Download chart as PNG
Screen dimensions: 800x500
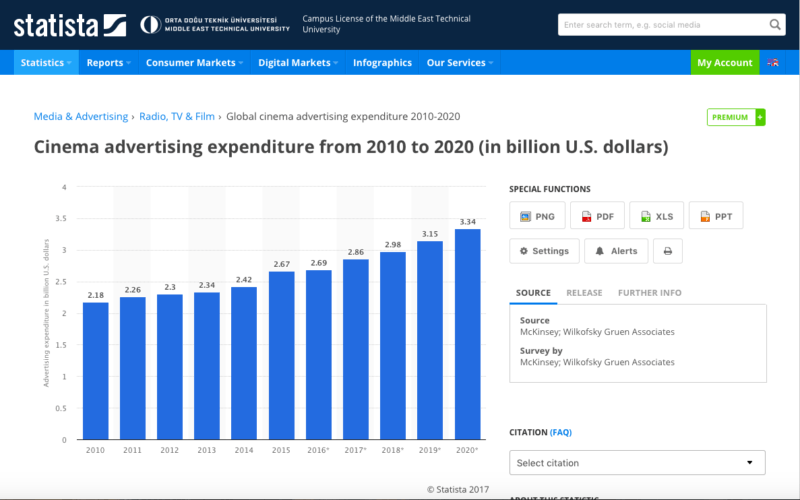[538, 216]
